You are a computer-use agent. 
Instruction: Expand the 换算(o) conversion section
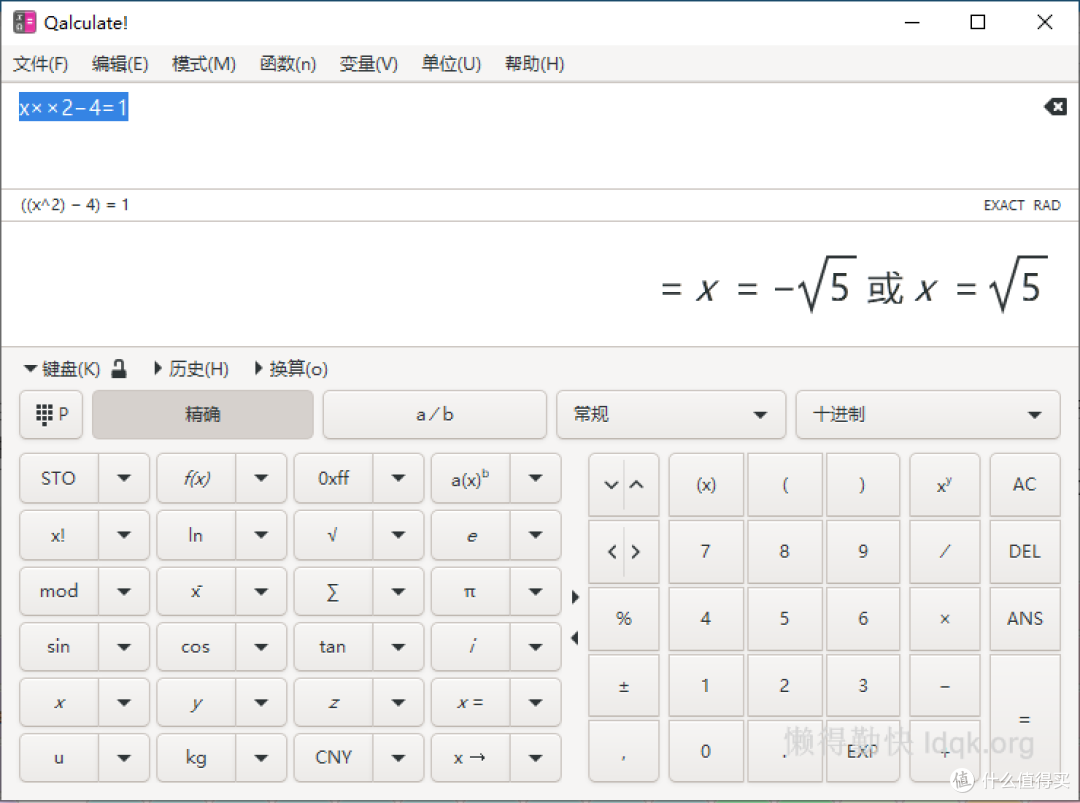291,368
